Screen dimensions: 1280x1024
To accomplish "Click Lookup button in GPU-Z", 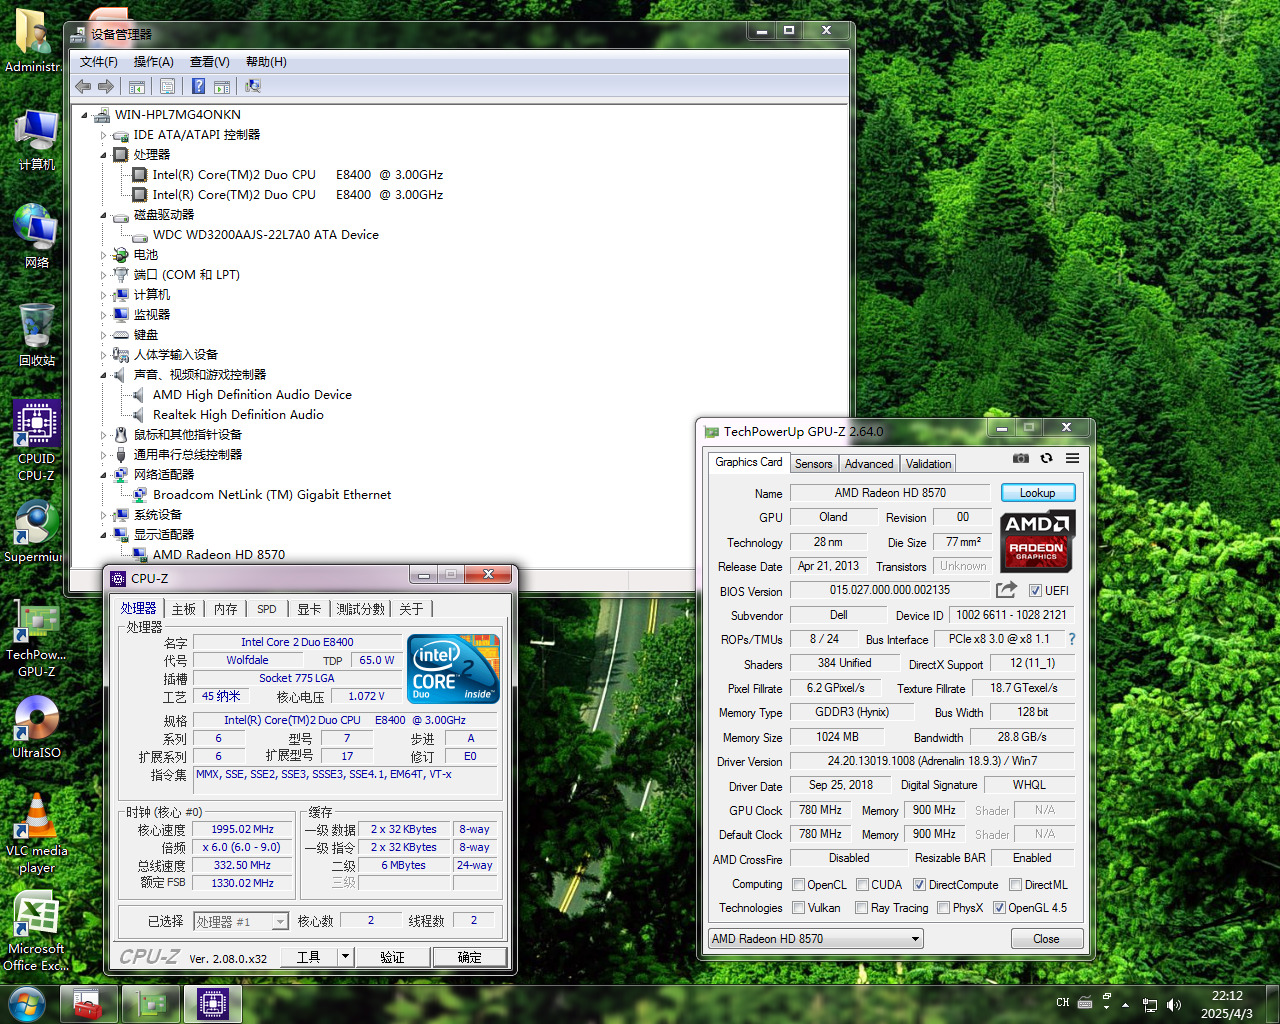I will point(1037,493).
